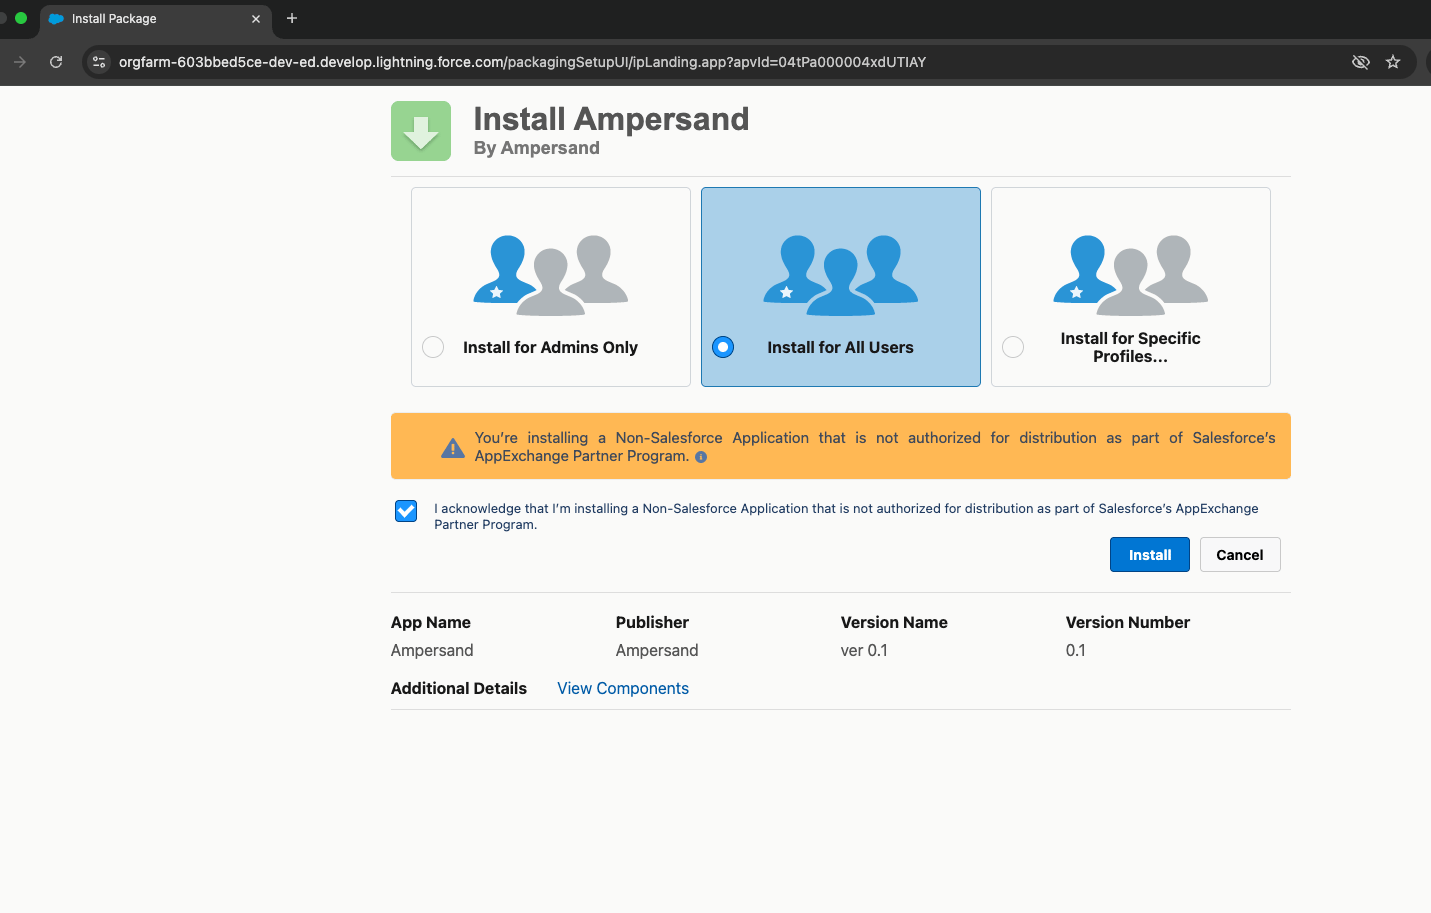This screenshot has width=1431, height=913.
Task: Reload the page with refresh icon
Action: (56, 62)
